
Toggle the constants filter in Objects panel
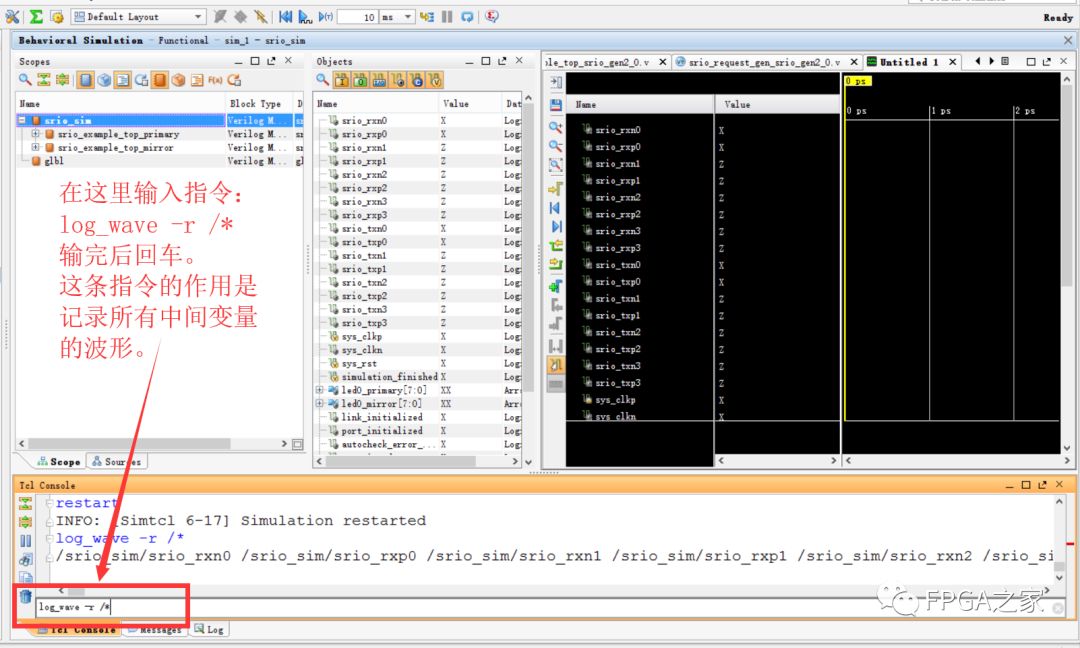click(418, 80)
